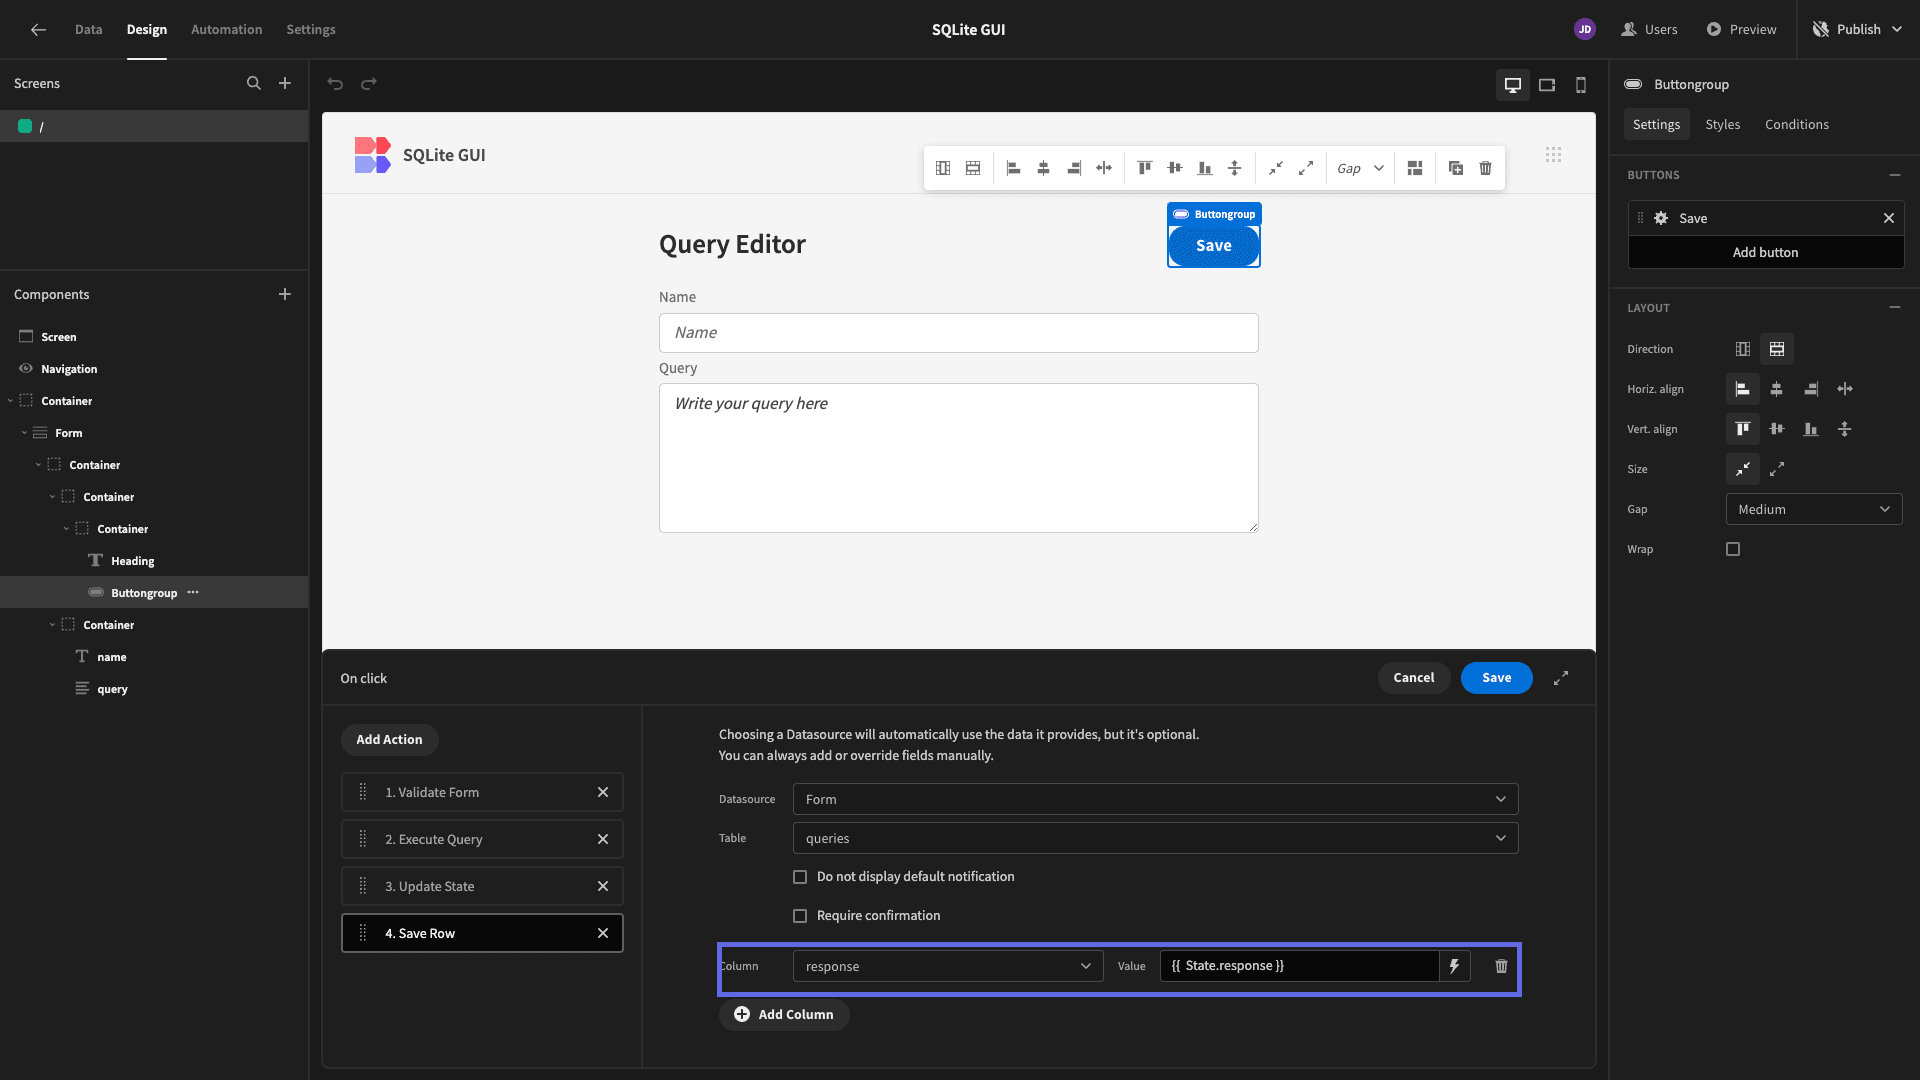Search screens with magnifier icon
Screen dimensions: 1920x1080
point(254,84)
